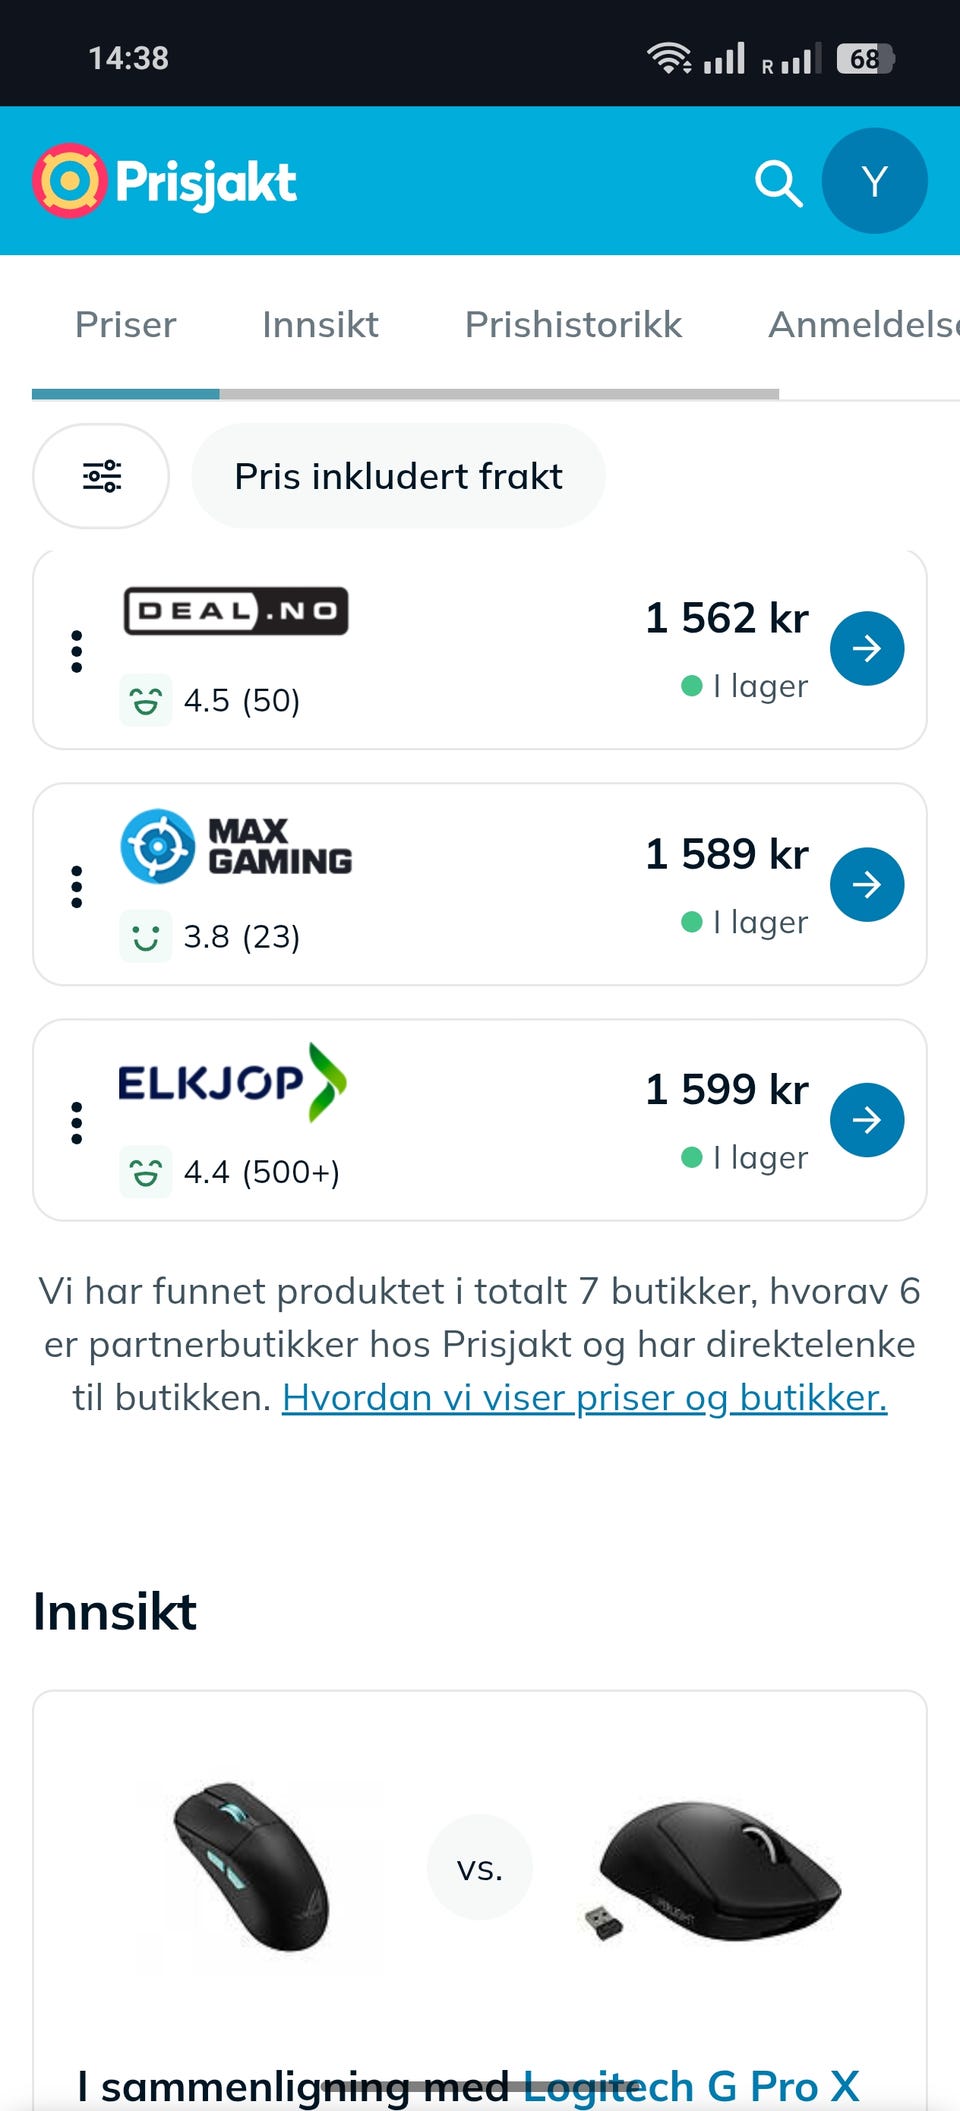Open Hvordan vi viser priser link
The height and width of the screenshot is (2111, 960).
(x=584, y=1397)
